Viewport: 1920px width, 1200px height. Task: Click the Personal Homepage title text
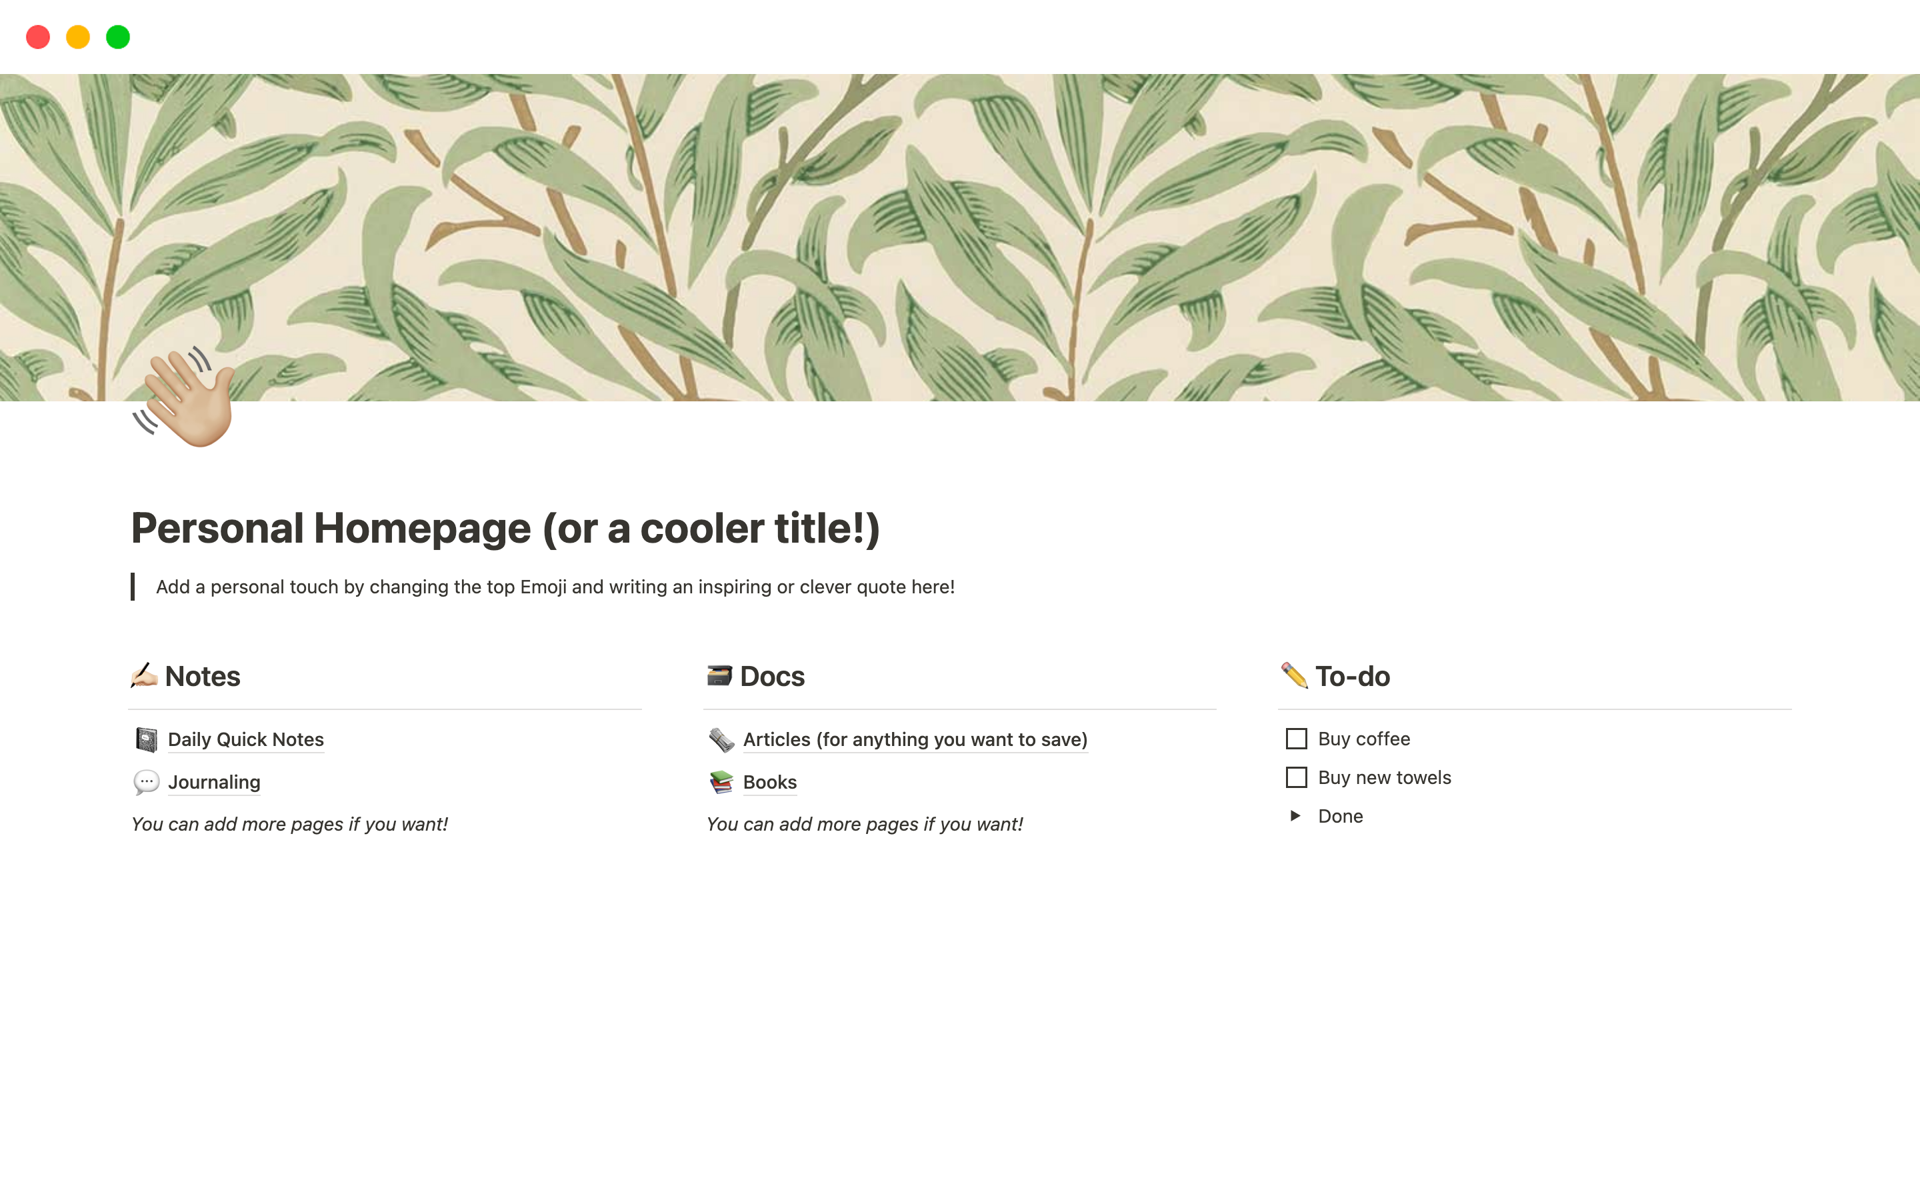coord(505,528)
